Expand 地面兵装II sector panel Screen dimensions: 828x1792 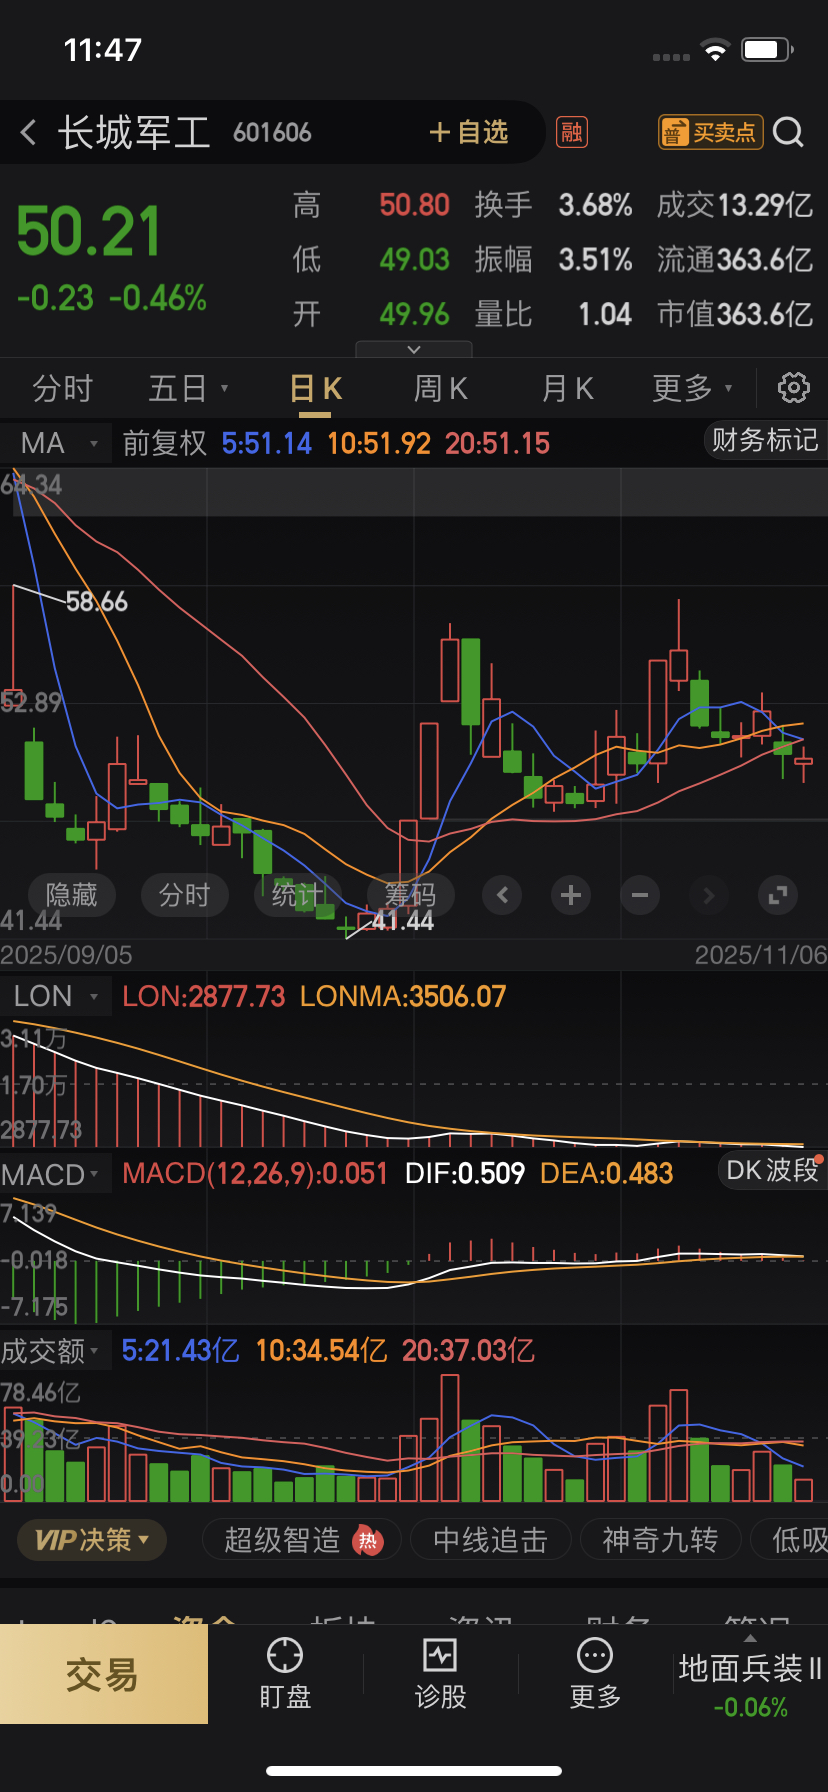[750, 1674]
